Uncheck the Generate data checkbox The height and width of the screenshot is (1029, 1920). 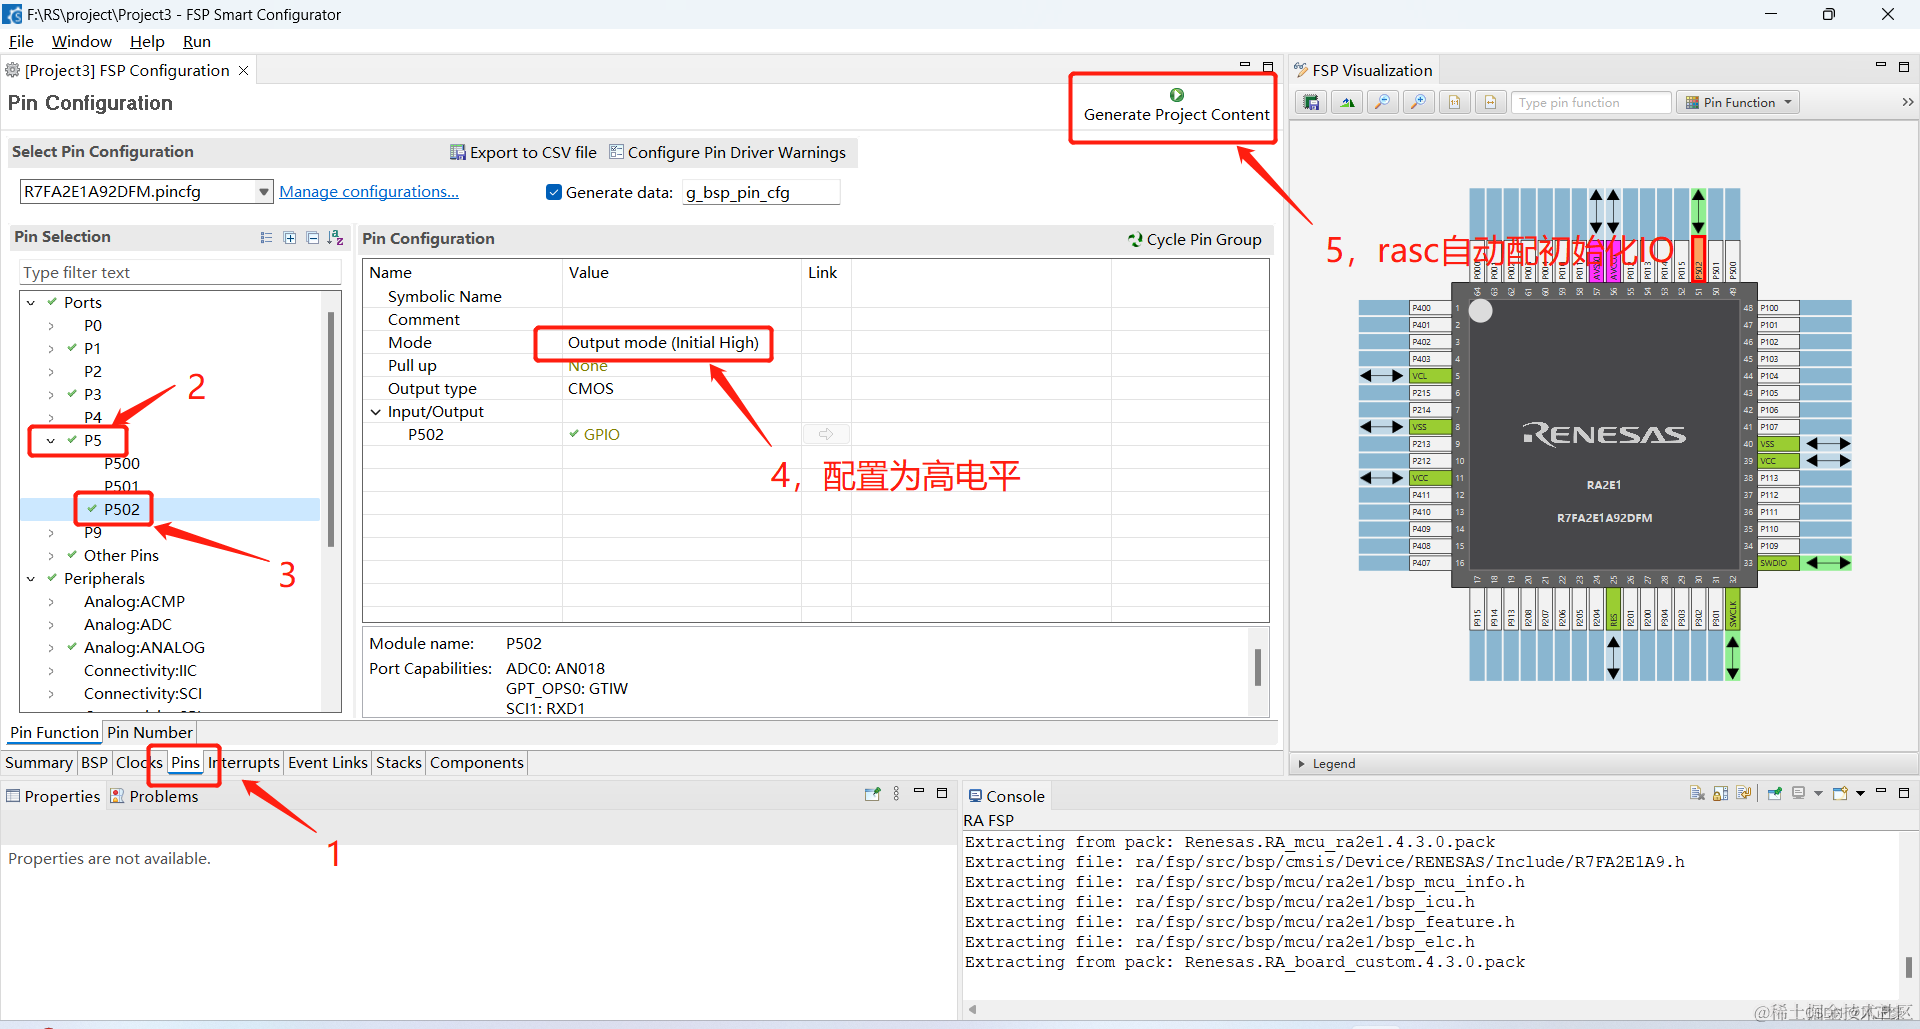coord(554,192)
